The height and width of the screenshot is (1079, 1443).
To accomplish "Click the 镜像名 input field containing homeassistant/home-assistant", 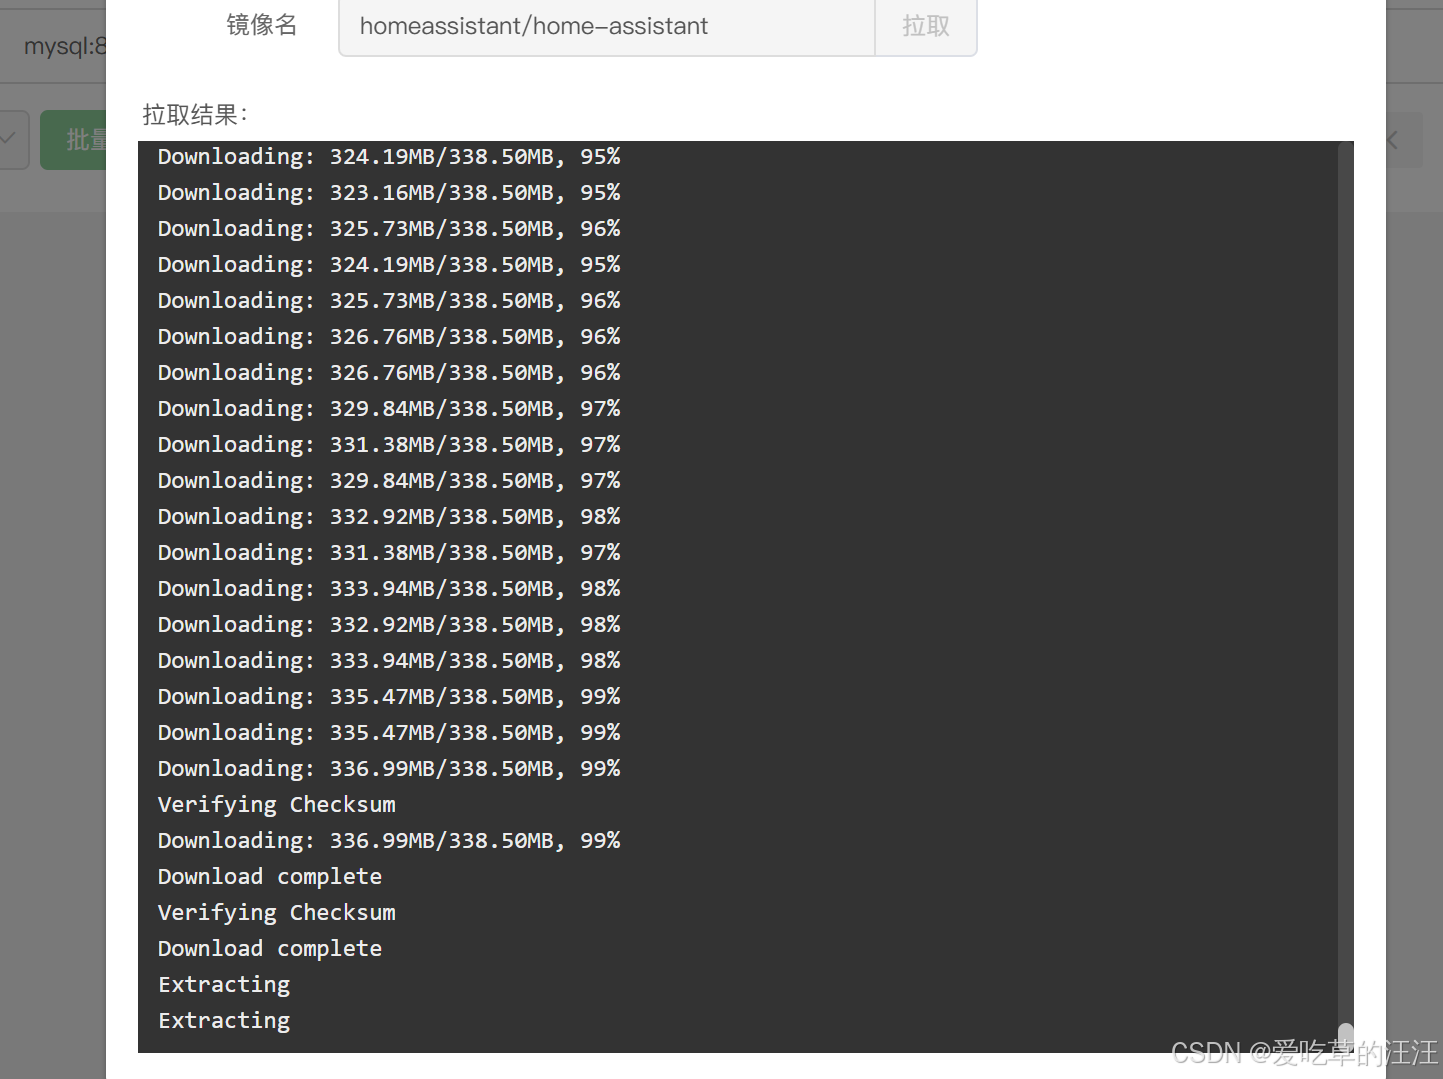I will (x=607, y=27).
